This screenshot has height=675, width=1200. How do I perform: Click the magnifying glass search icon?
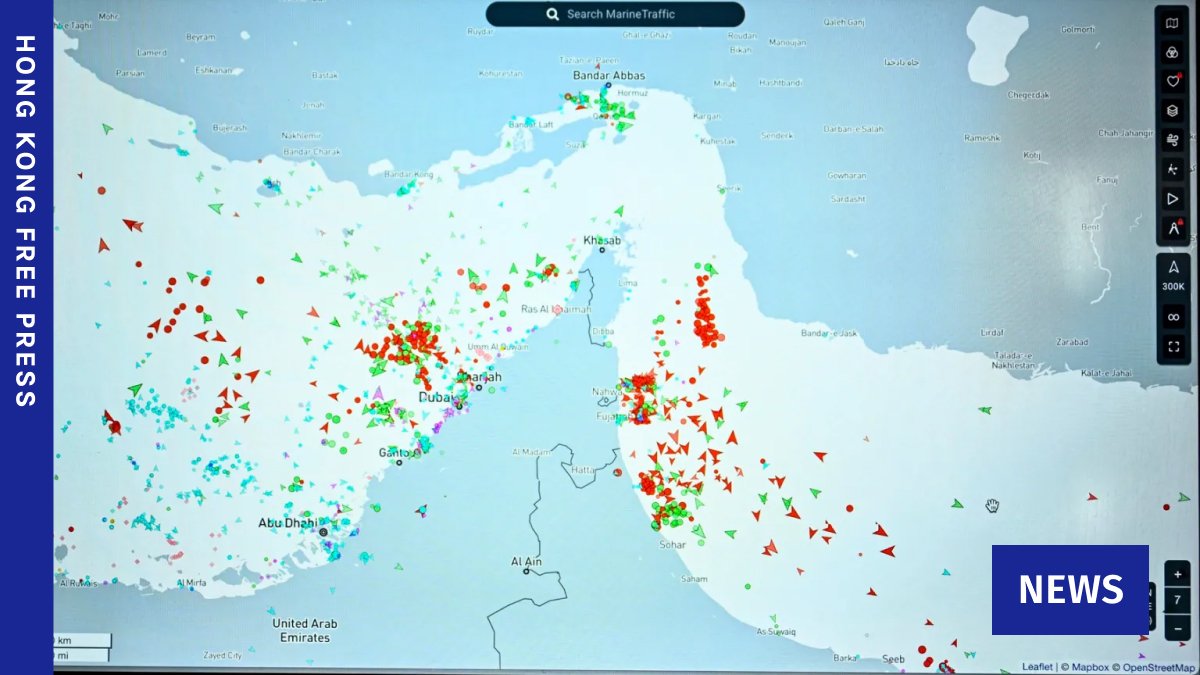(552, 14)
